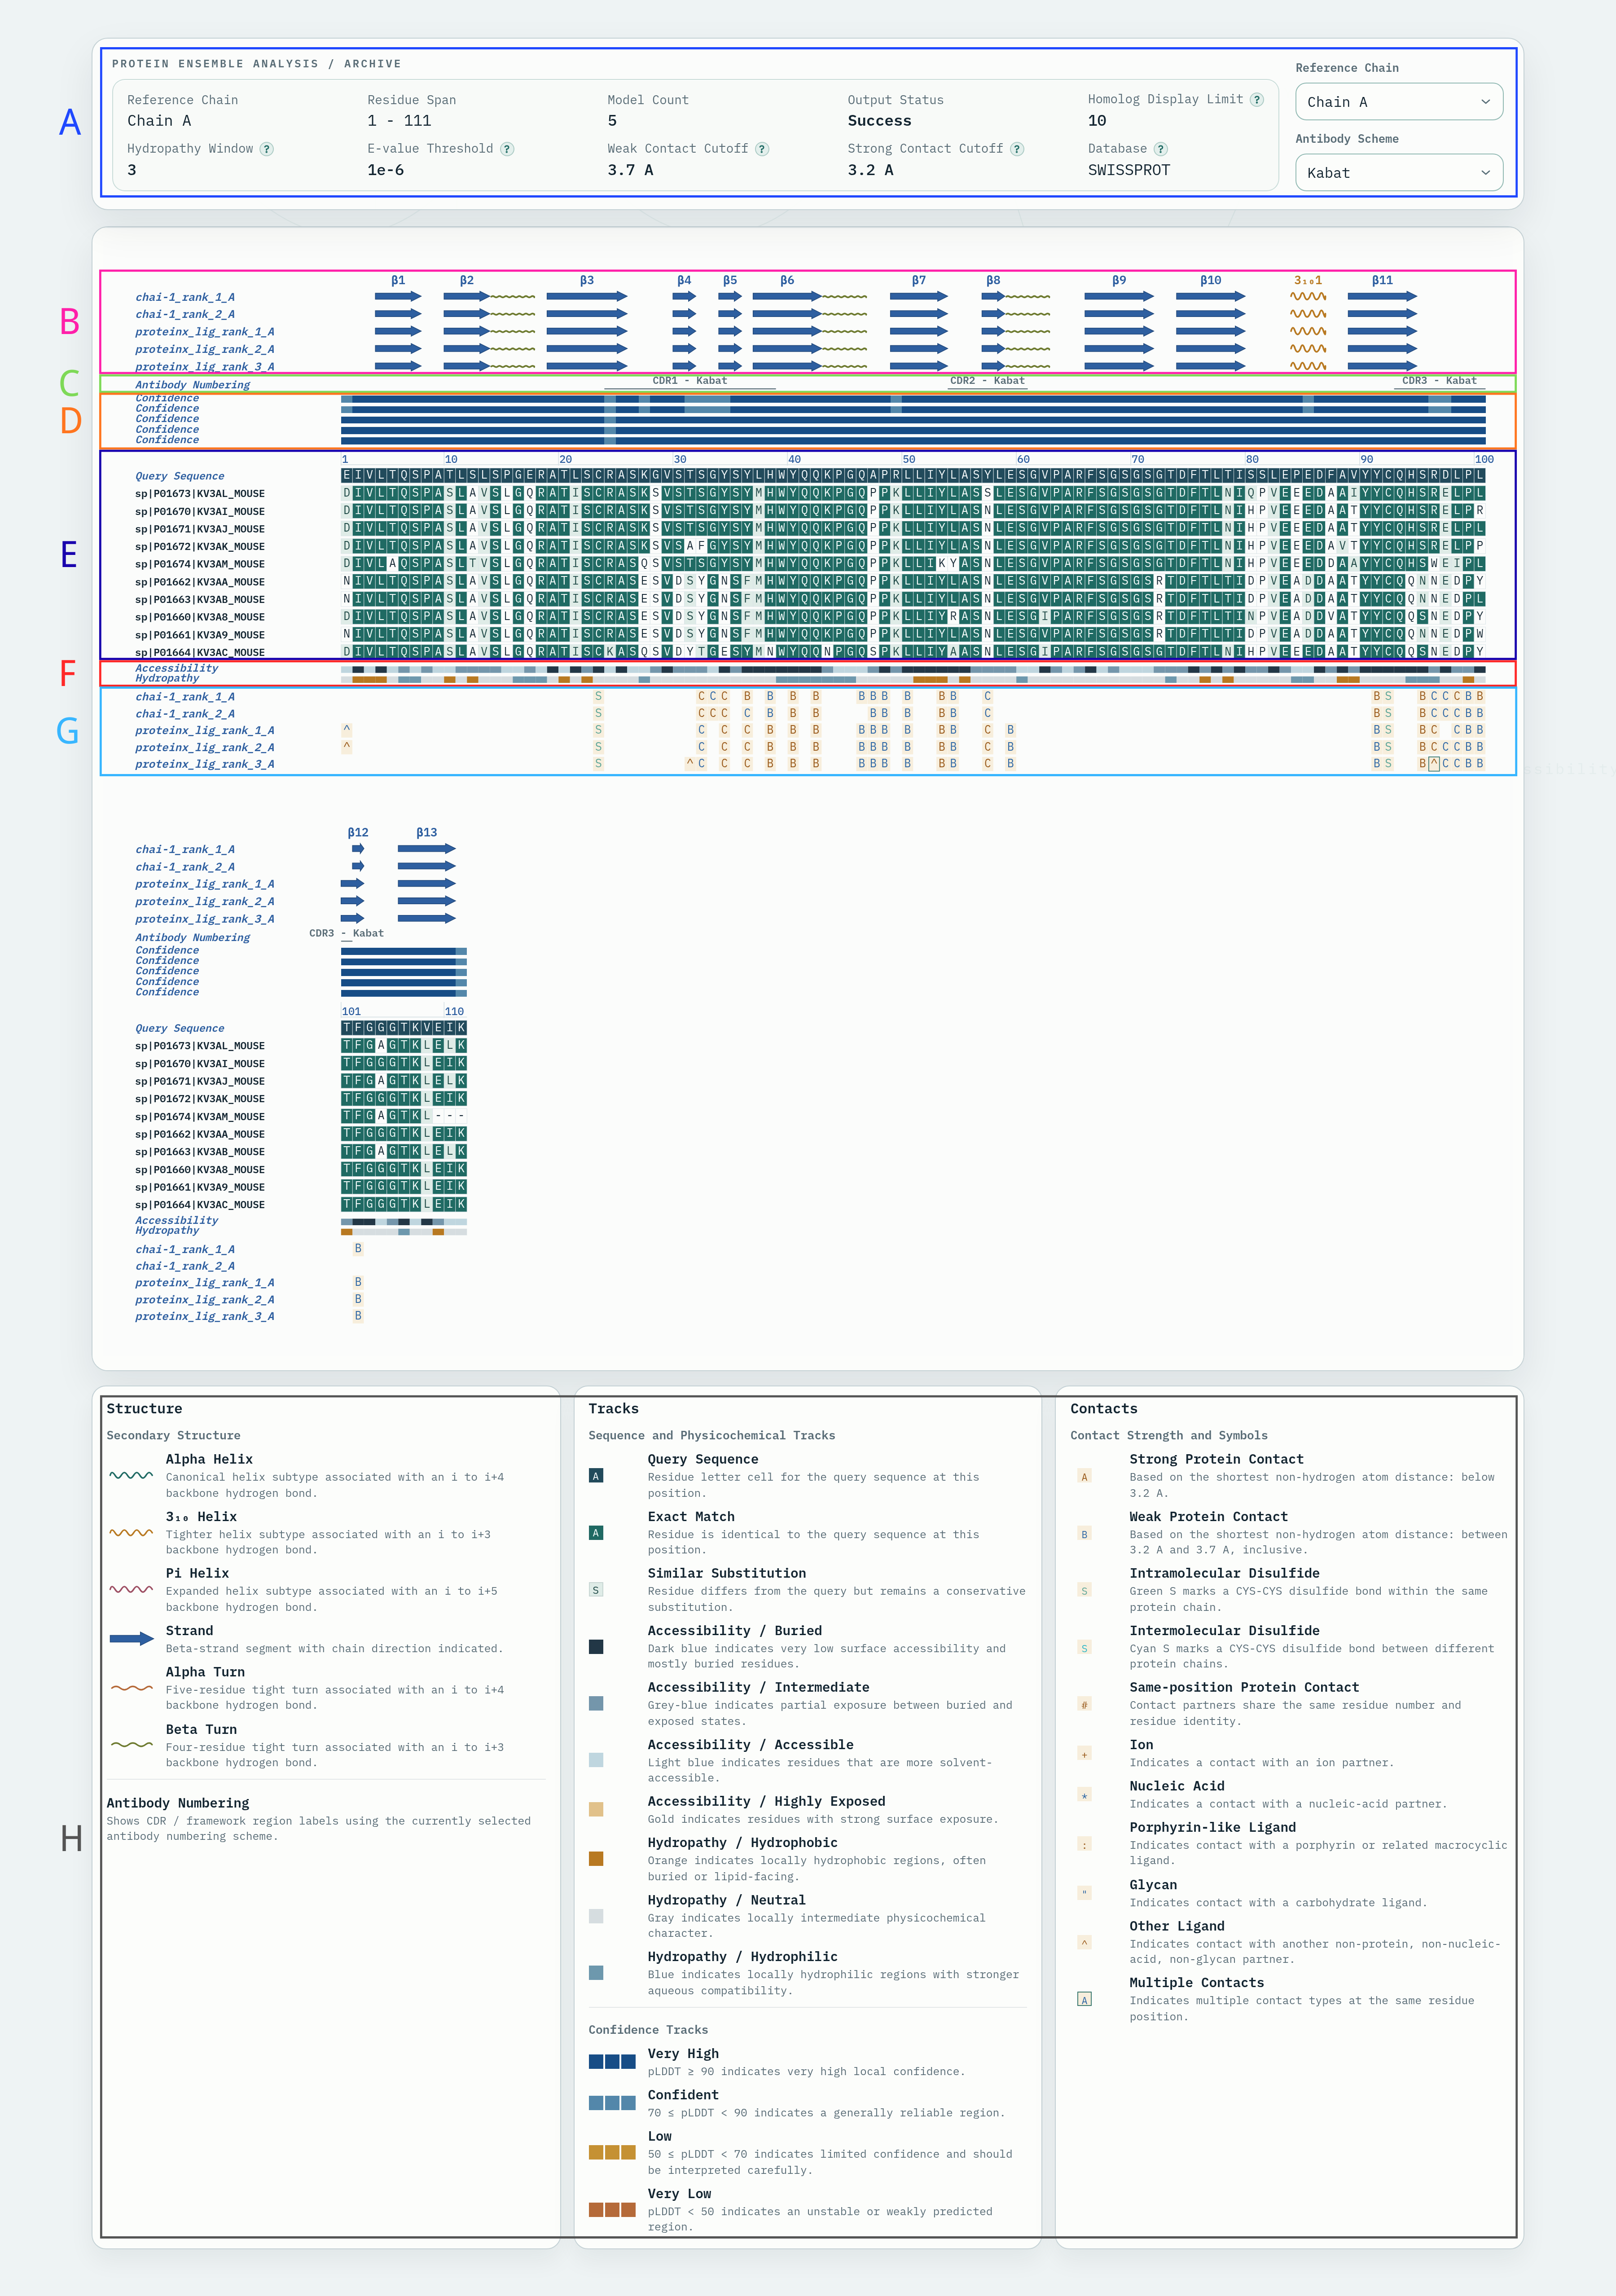Click the Accessibility / Accessible light blue swatch
The width and height of the screenshot is (1616, 2296).
coord(596,1760)
